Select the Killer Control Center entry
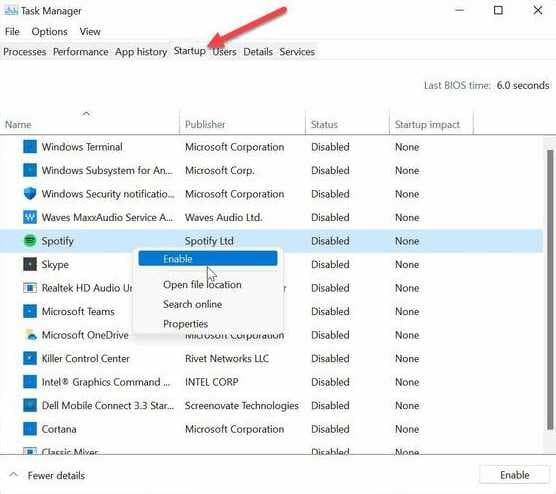The width and height of the screenshot is (556, 494). (x=85, y=359)
